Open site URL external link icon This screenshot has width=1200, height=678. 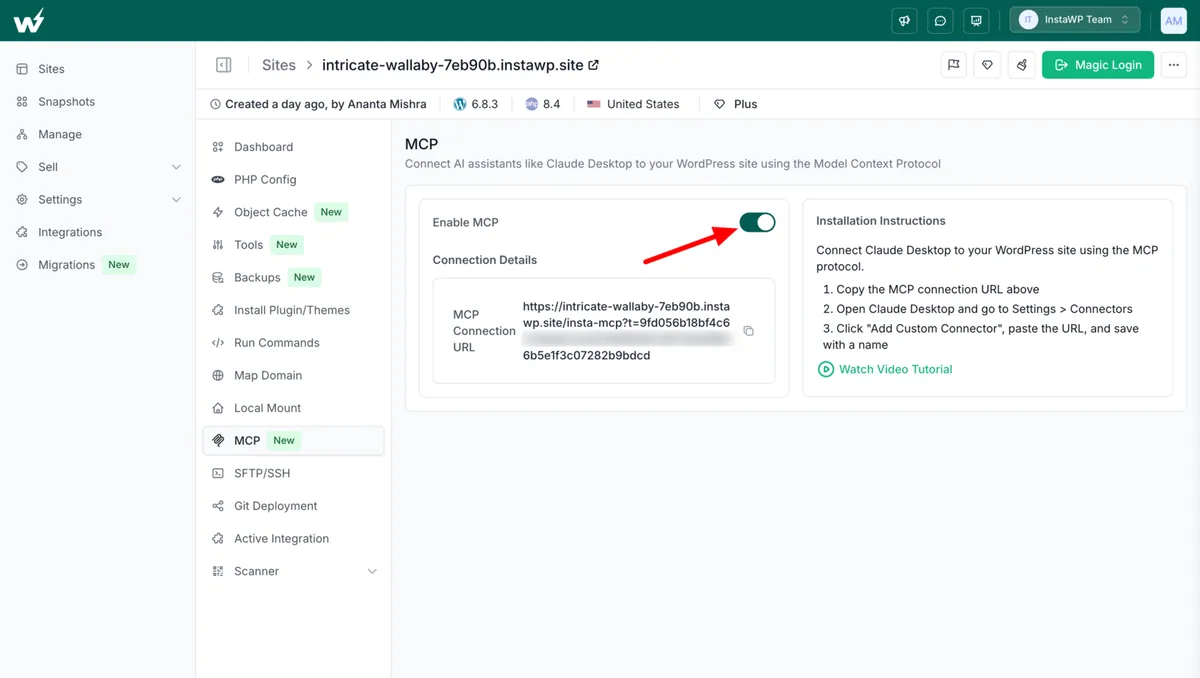593,65
